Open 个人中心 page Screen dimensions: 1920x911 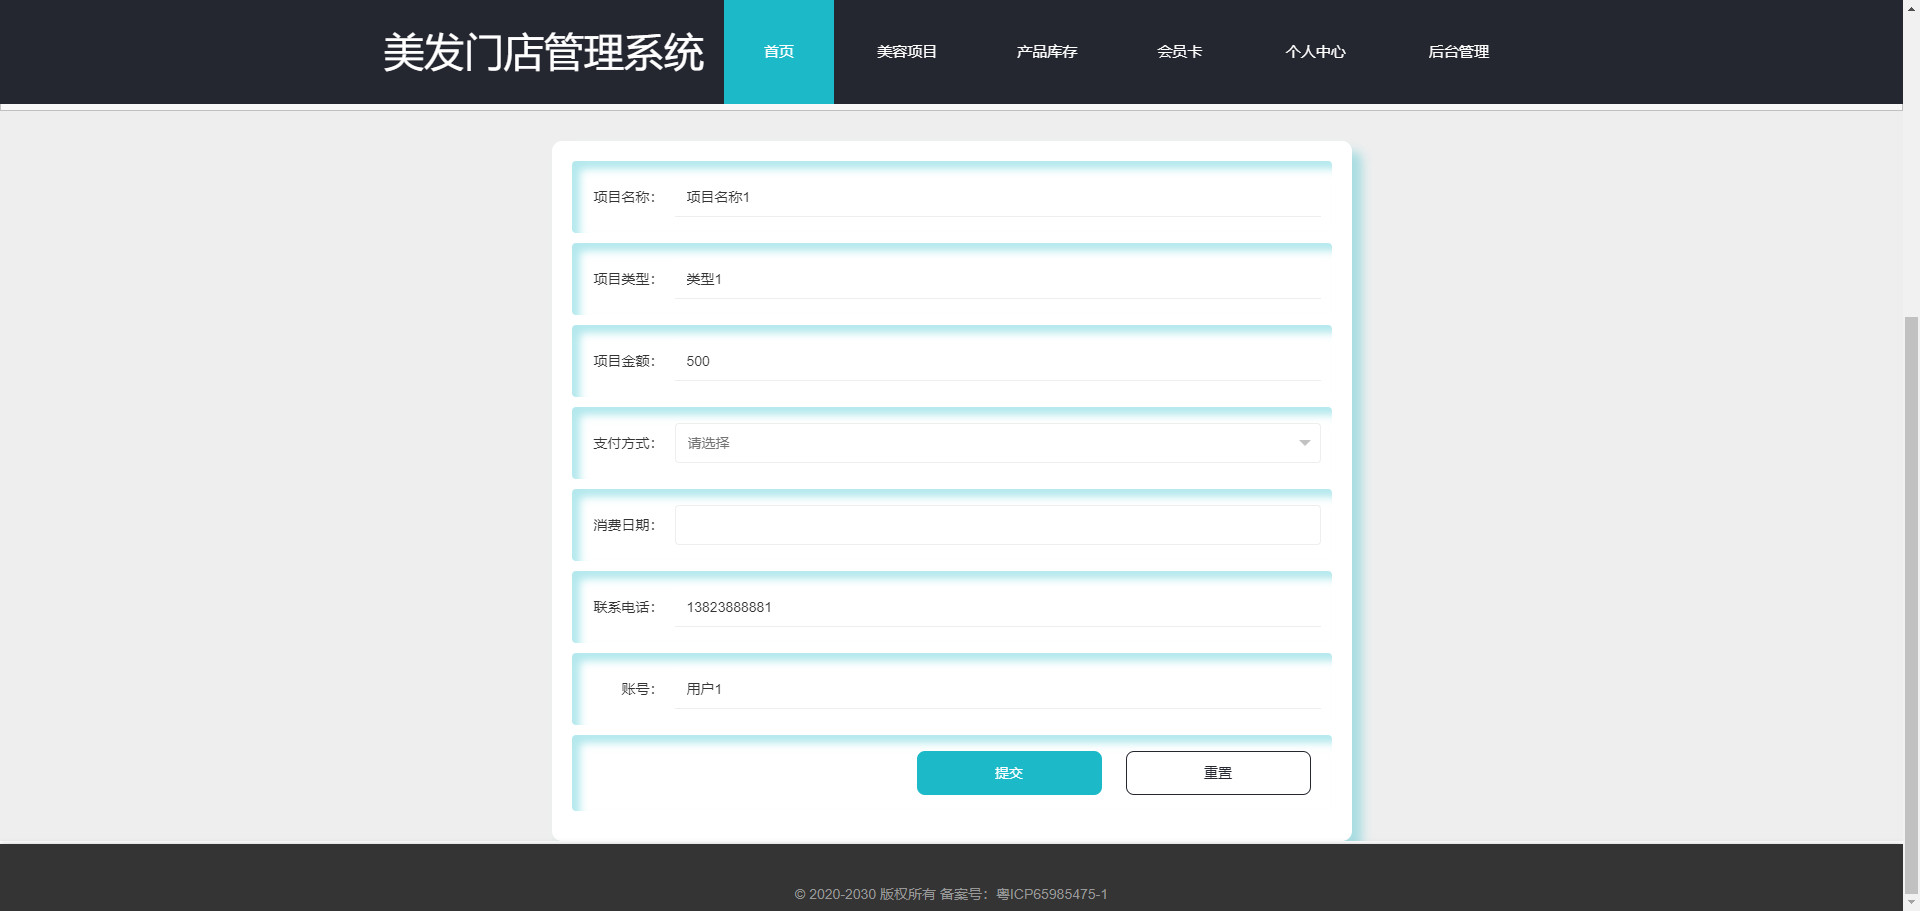[1315, 52]
